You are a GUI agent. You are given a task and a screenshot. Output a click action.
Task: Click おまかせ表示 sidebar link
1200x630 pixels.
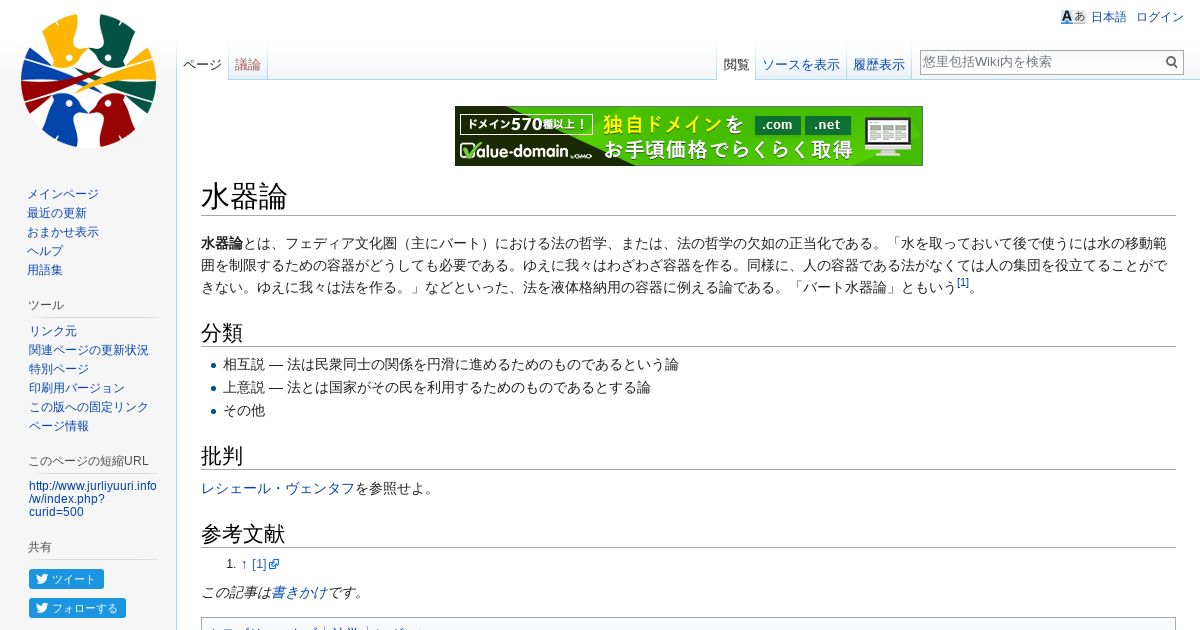pyautogui.click(x=63, y=232)
